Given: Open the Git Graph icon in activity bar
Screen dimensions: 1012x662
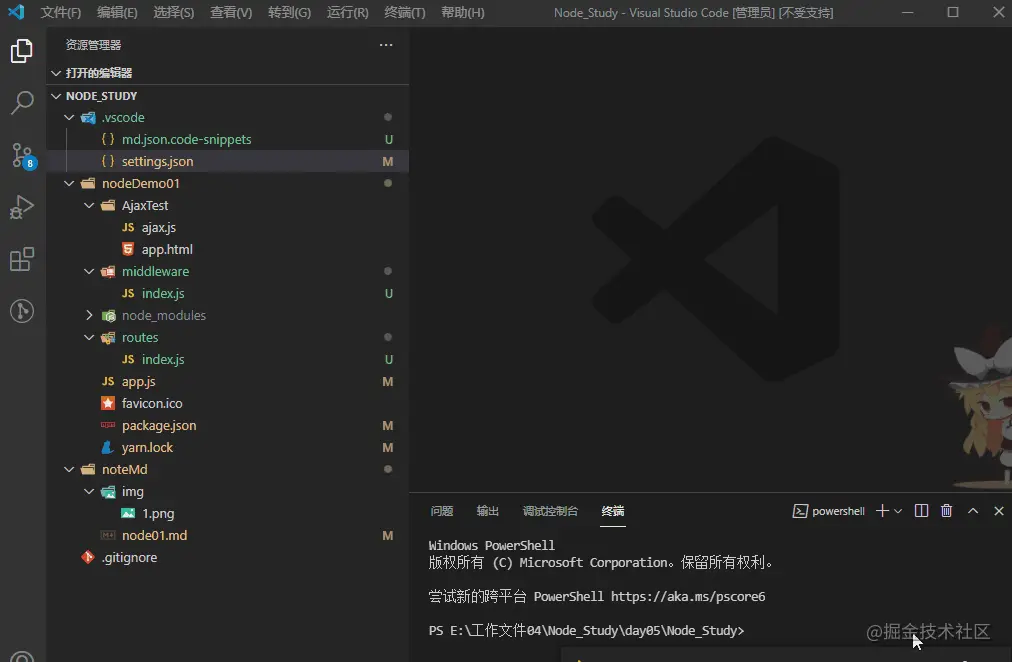Looking at the screenshot, I should coord(22,311).
